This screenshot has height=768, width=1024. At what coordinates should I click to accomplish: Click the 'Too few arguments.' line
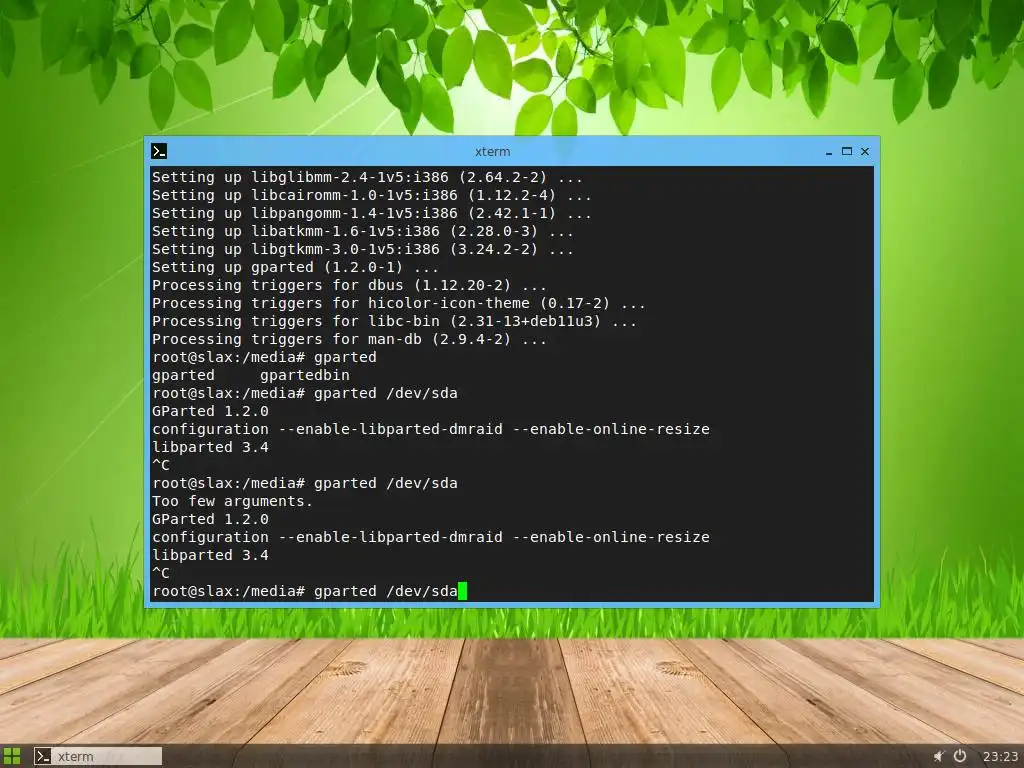(232, 501)
